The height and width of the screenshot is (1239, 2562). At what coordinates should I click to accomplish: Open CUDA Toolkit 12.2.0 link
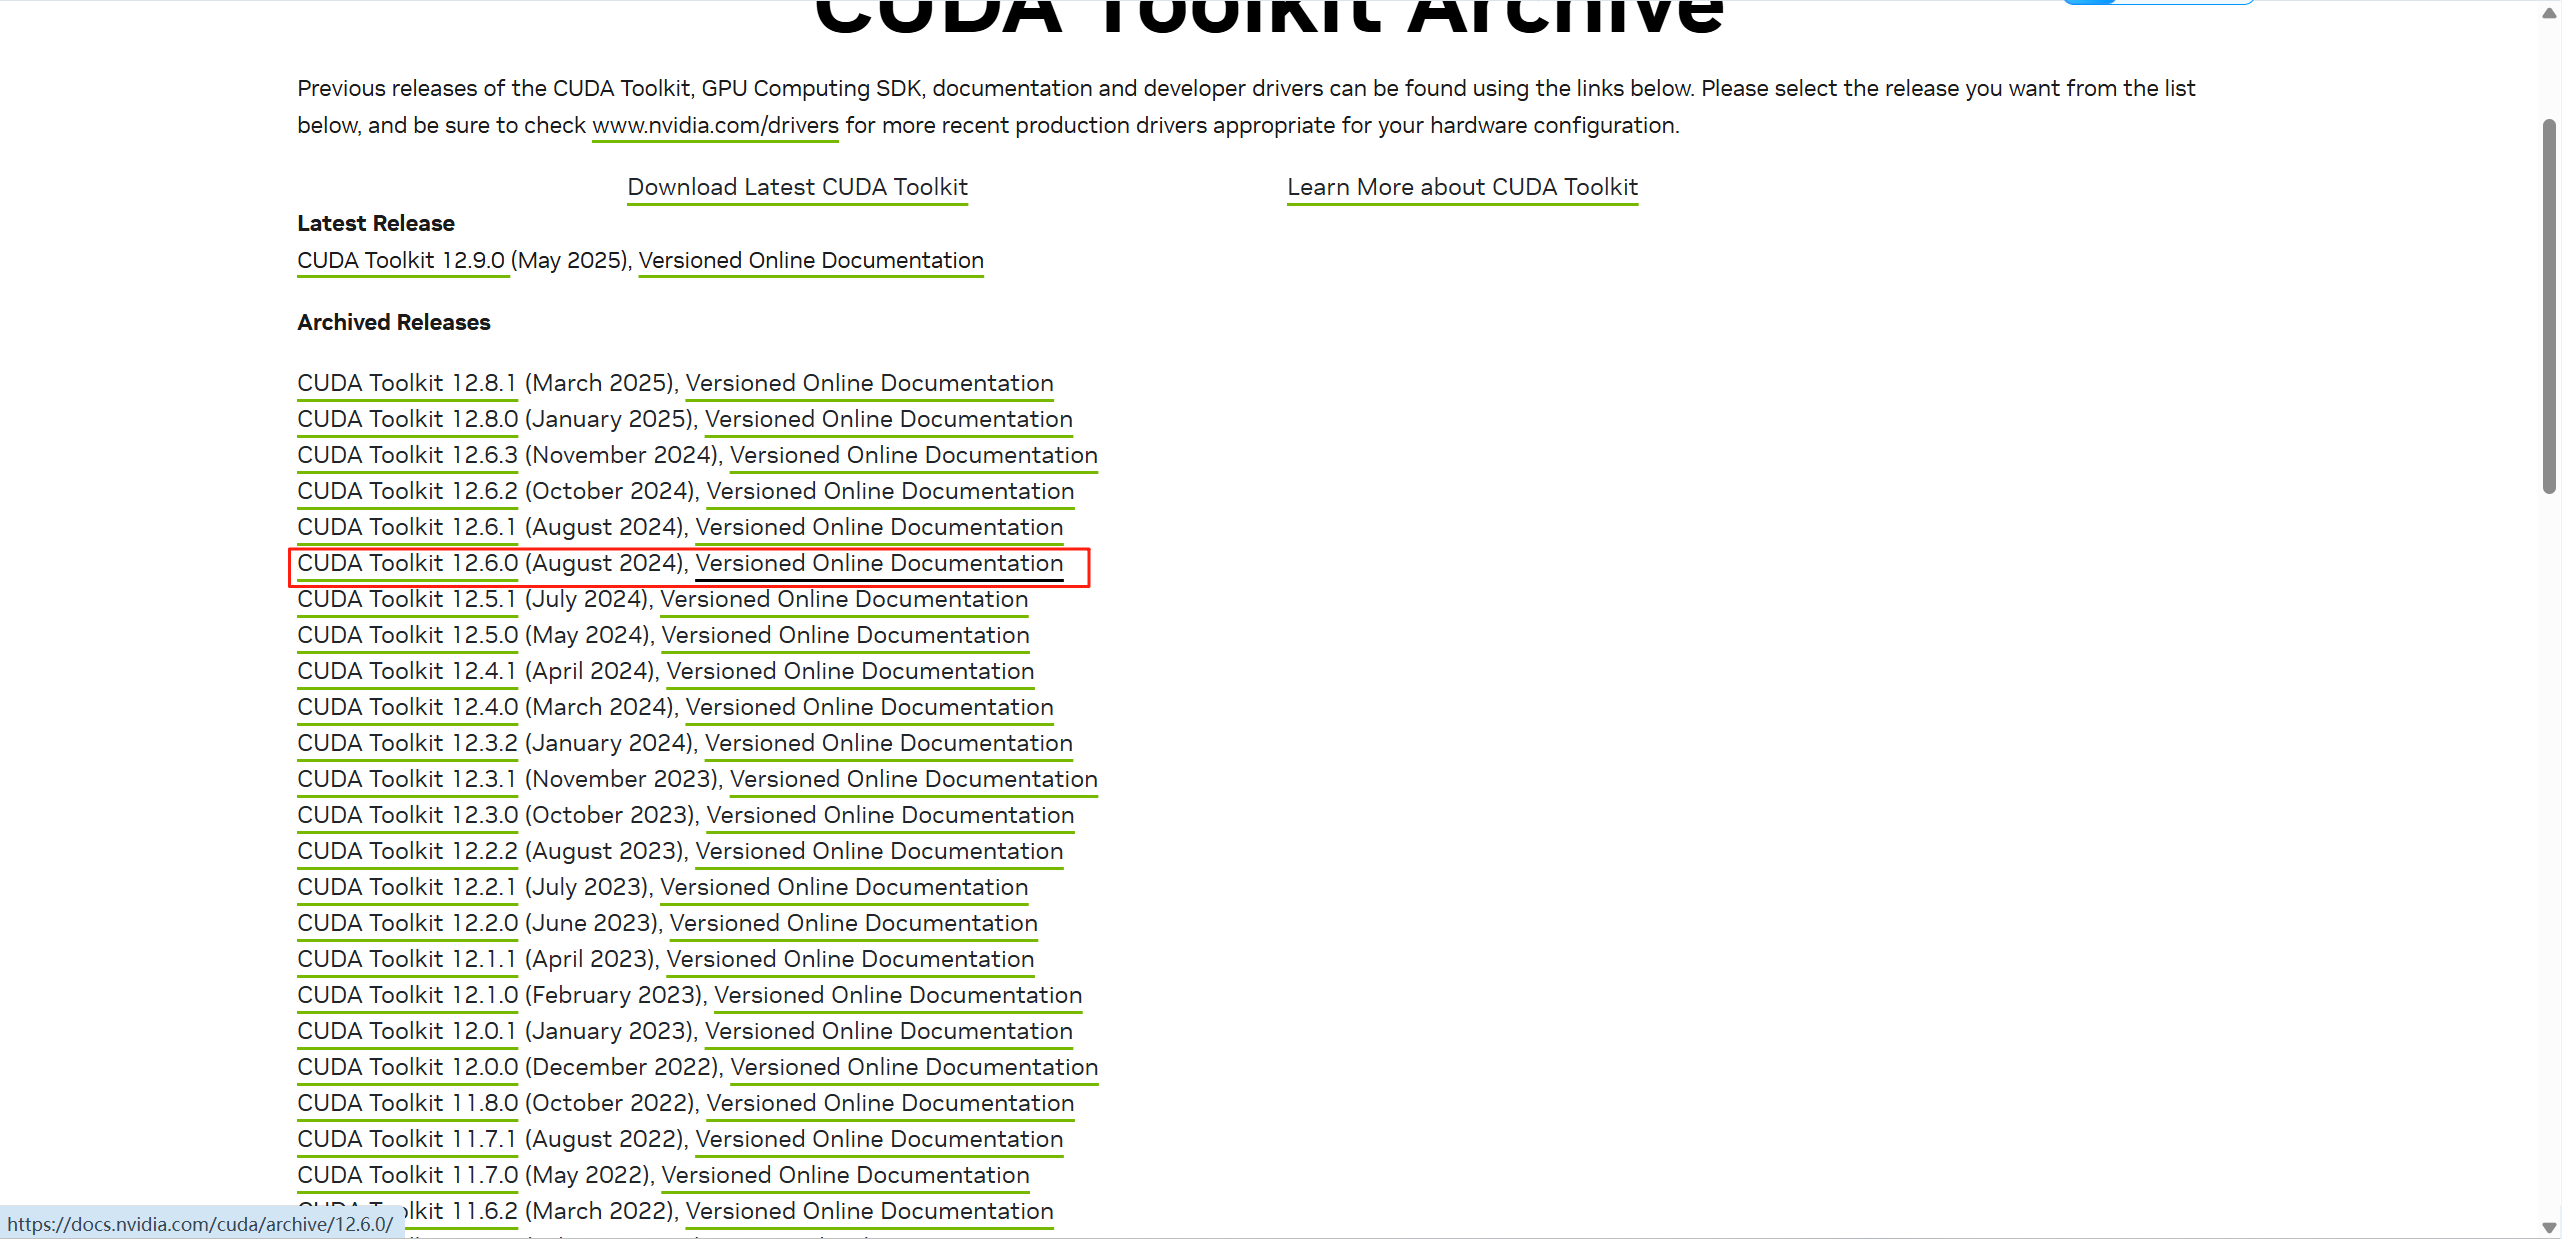tap(407, 924)
